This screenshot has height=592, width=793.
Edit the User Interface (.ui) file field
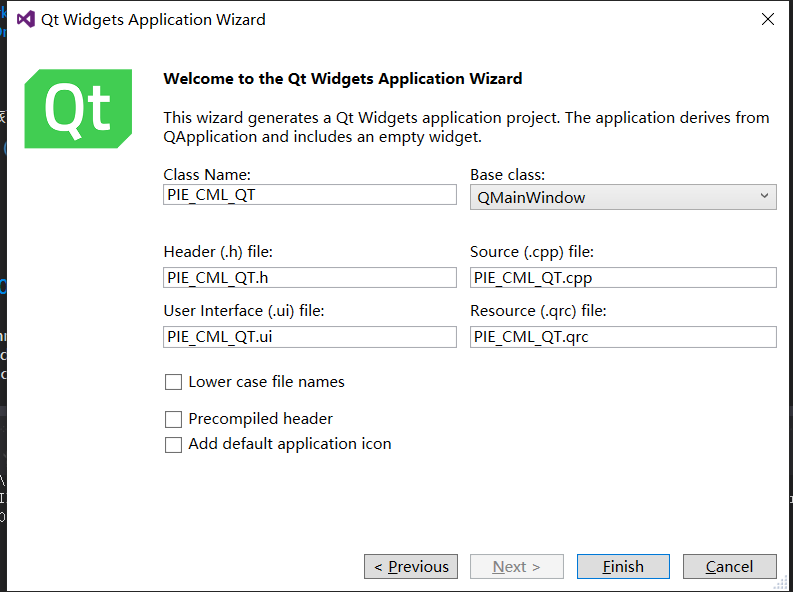coord(310,337)
